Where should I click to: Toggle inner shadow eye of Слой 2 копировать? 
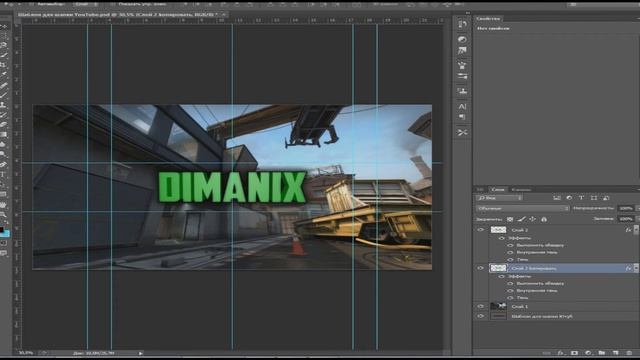click(510, 291)
